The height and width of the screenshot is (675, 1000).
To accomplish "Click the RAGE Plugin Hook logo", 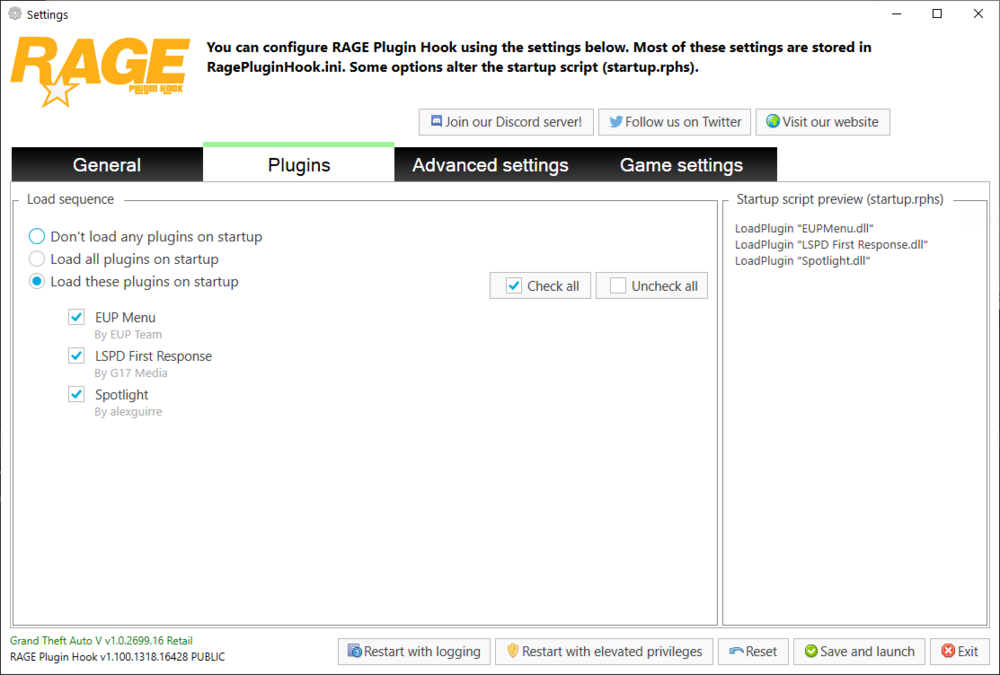I will [x=99, y=71].
